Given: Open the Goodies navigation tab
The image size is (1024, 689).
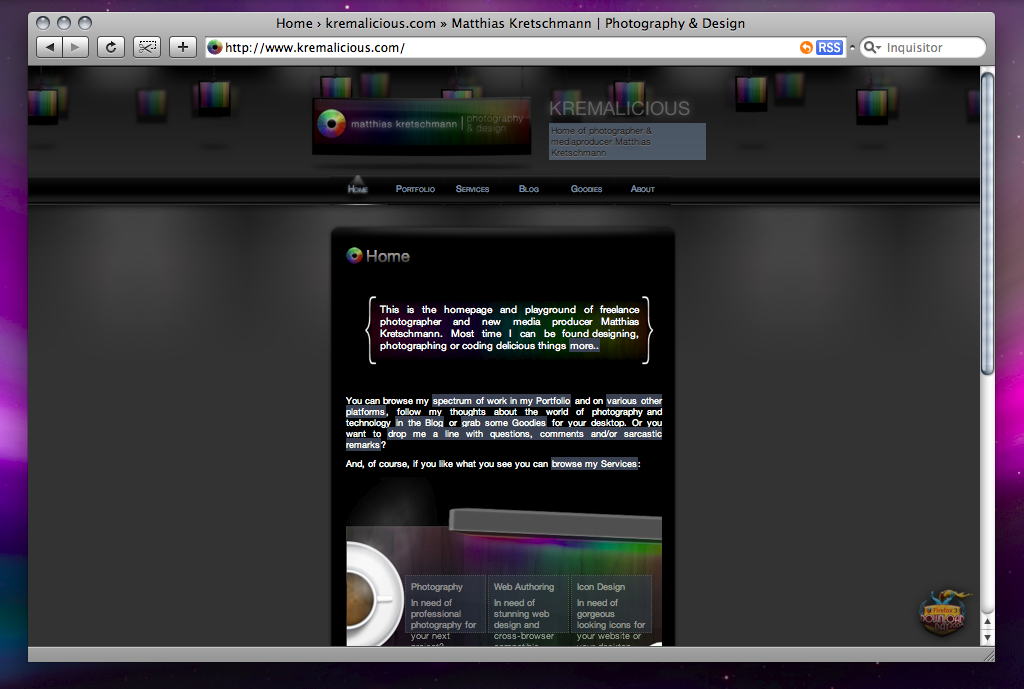Looking at the screenshot, I should tap(586, 189).
